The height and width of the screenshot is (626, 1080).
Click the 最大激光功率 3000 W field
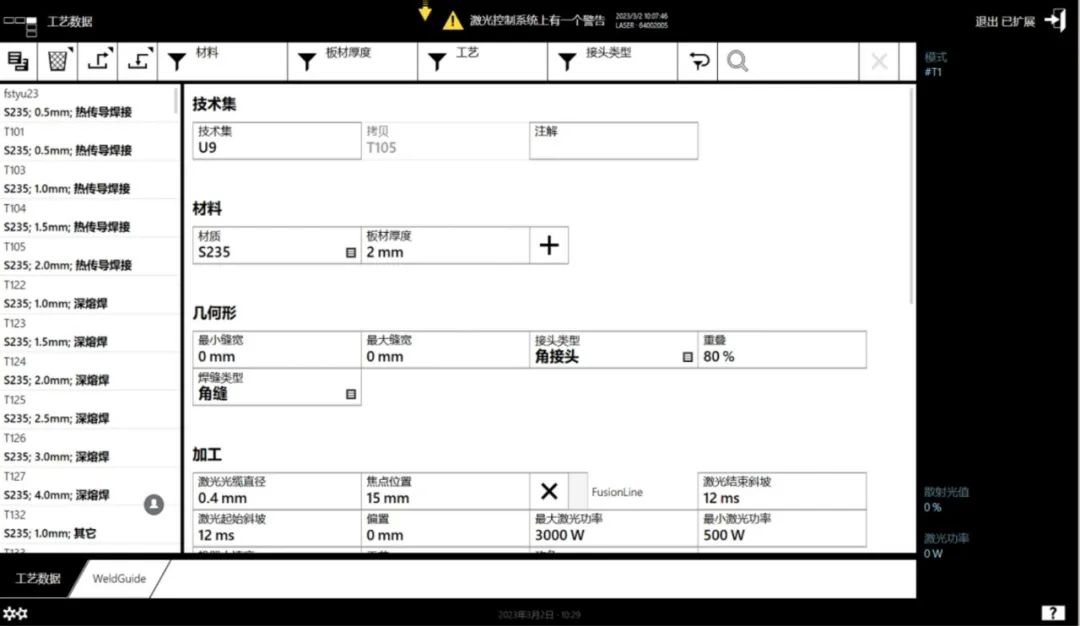[614, 528]
